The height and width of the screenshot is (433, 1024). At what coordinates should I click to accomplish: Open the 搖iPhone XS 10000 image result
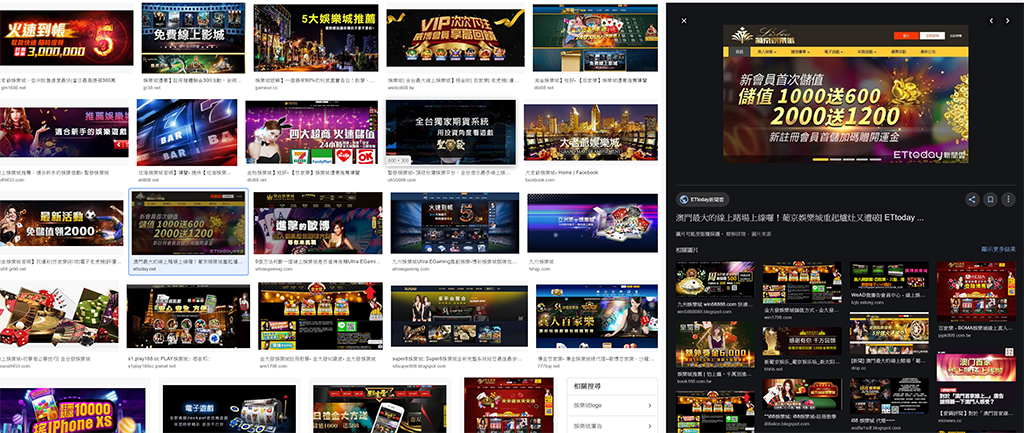tap(72, 410)
